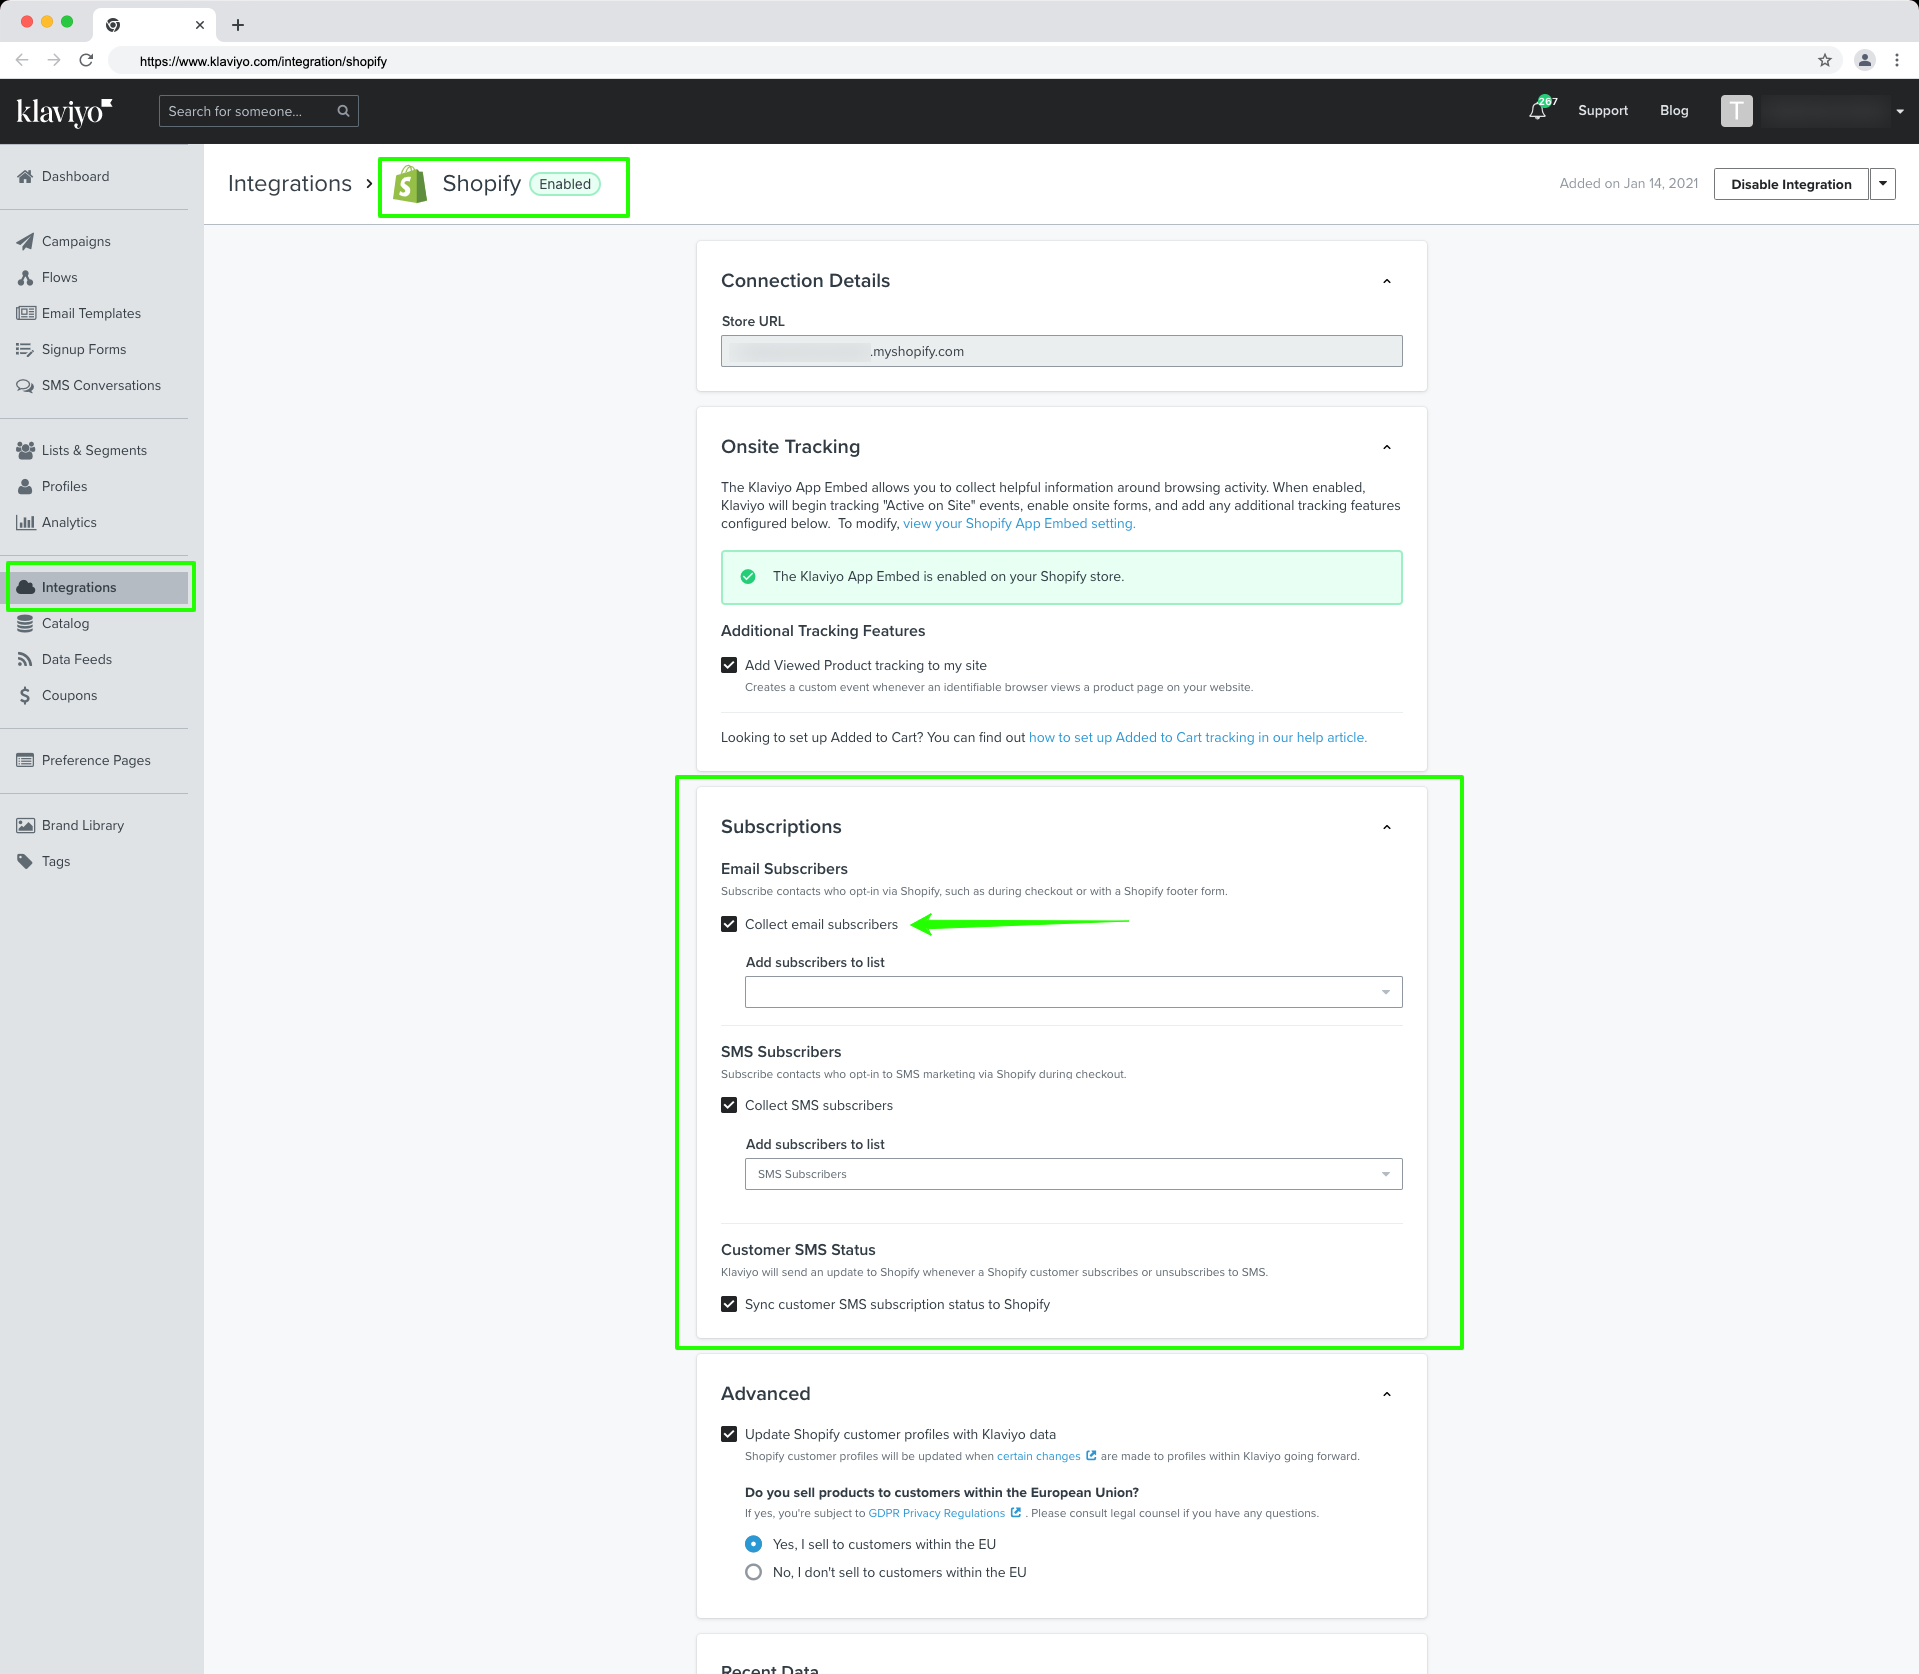Click the Store URL field
The width and height of the screenshot is (1919, 1674).
click(x=1062, y=351)
